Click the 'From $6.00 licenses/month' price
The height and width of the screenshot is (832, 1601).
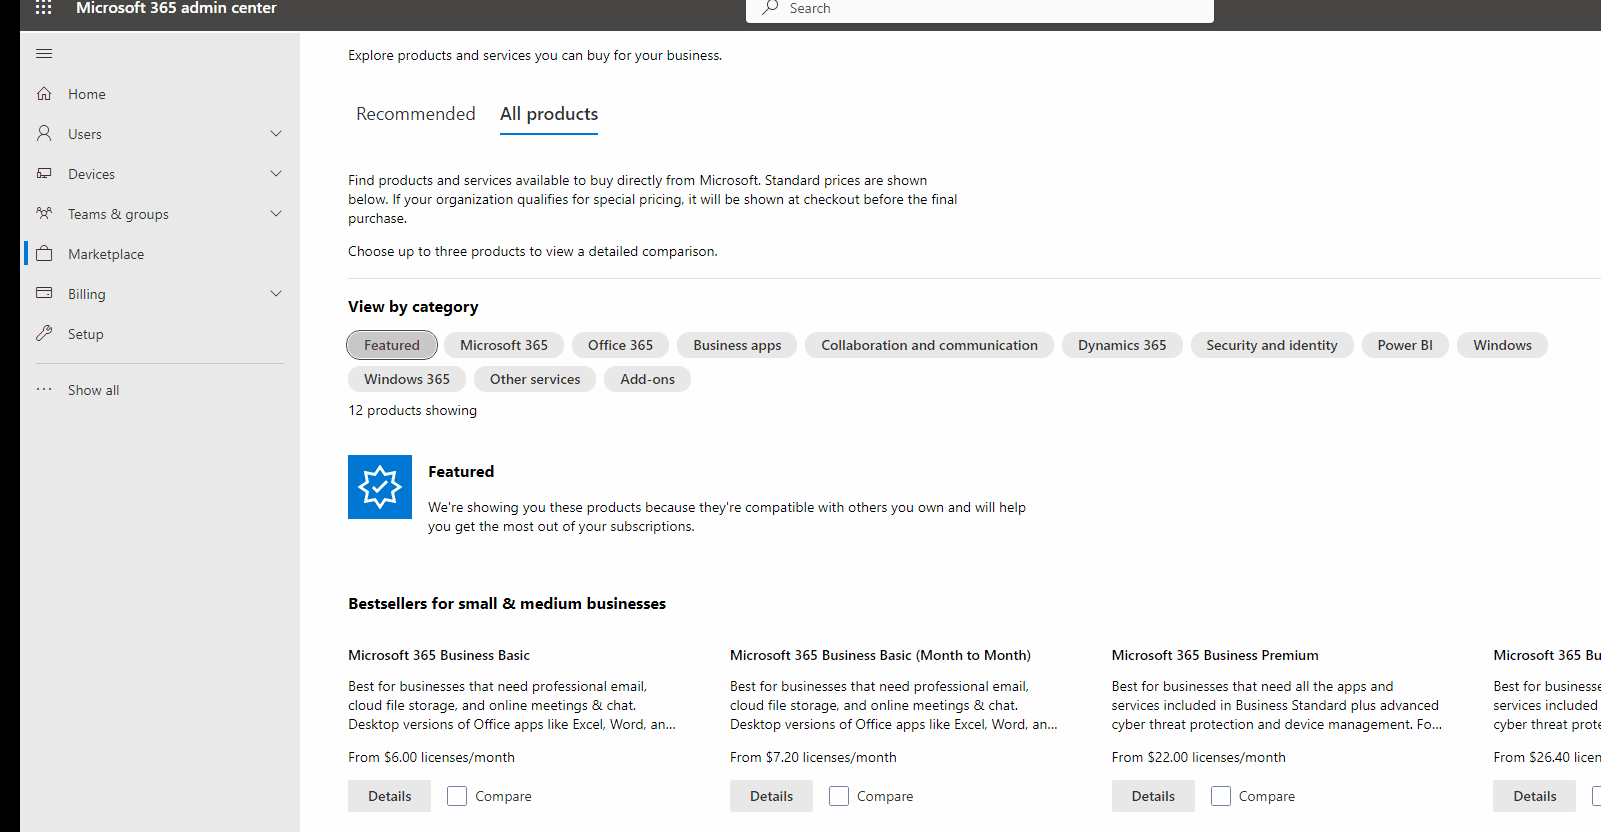tap(431, 757)
